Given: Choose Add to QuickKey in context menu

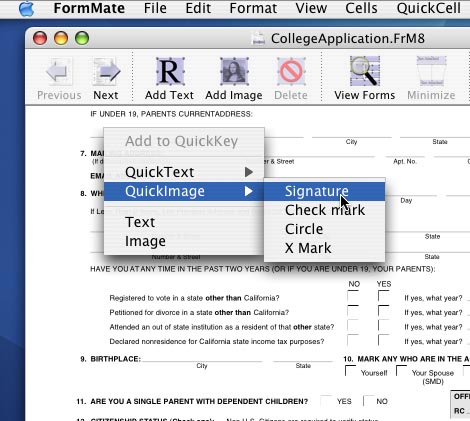Looking at the screenshot, I should click(184, 141).
